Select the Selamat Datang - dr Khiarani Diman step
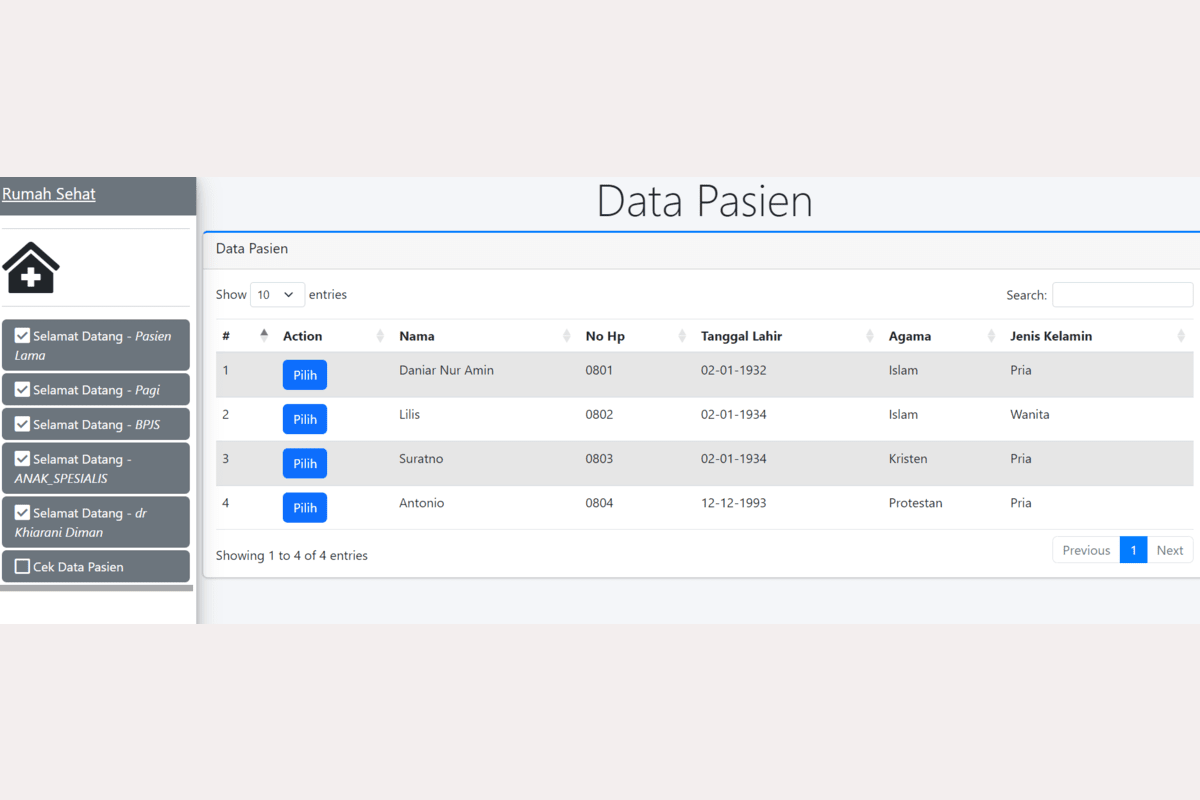Image resolution: width=1200 pixels, height=800 pixels. coord(95,522)
